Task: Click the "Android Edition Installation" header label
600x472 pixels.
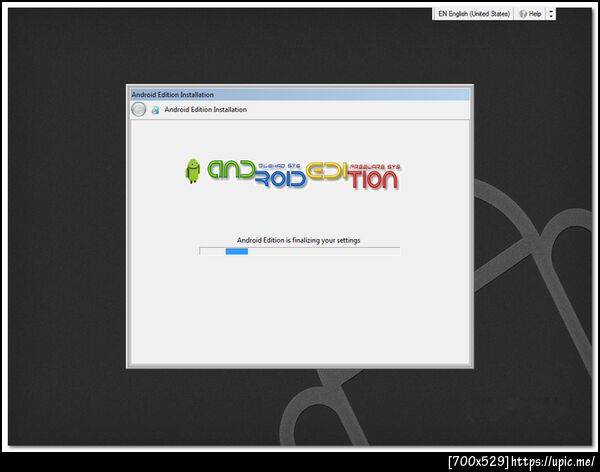Action: pyautogui.click(x=205, y=109)
